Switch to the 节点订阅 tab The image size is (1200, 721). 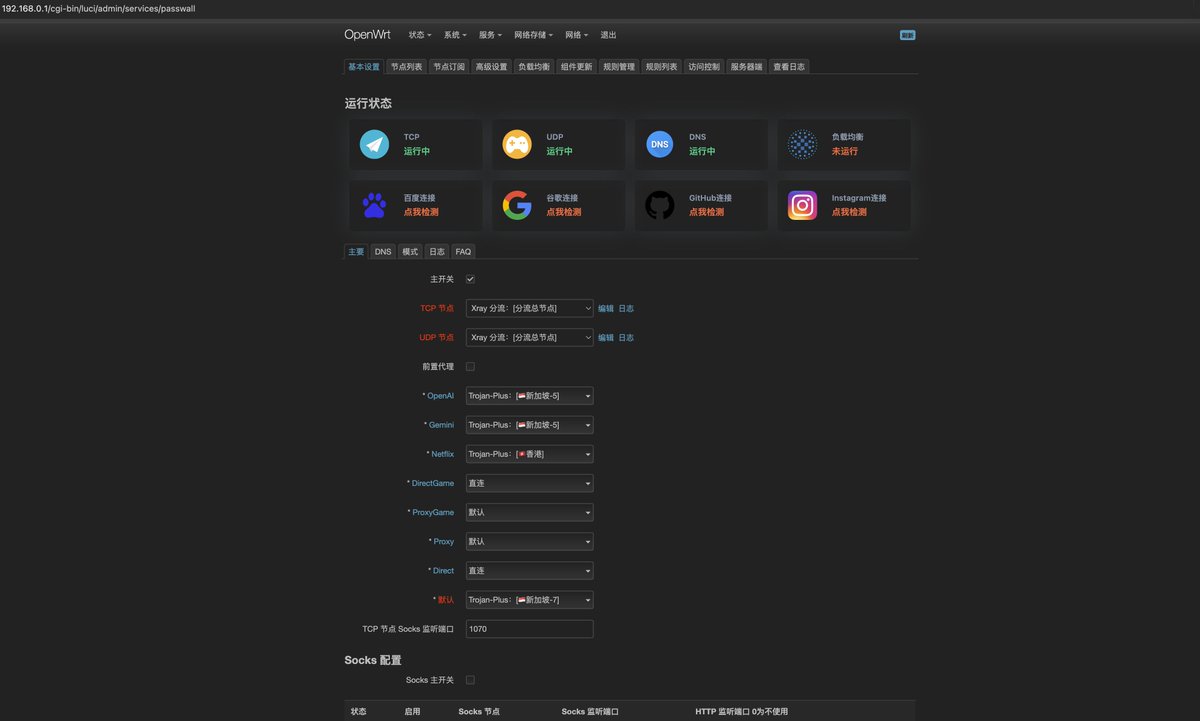click(449, 67)
